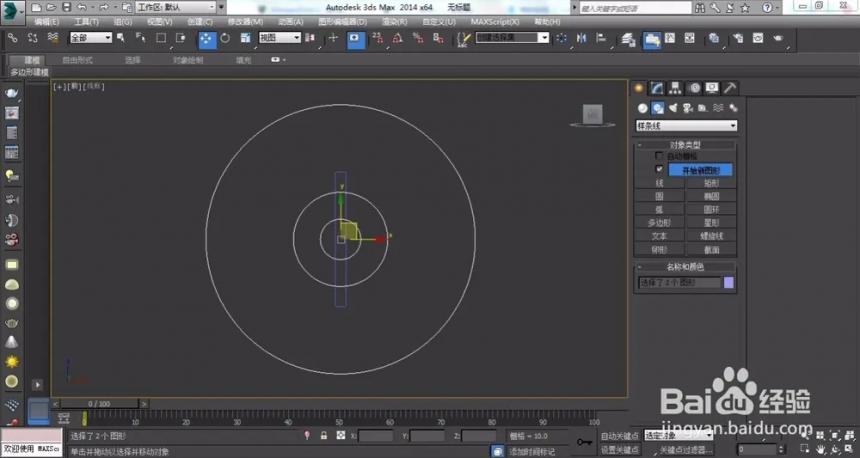Viewport: 860px width, 458px height.
Task: Click the Align tool icon
Action: click(601, 38)
